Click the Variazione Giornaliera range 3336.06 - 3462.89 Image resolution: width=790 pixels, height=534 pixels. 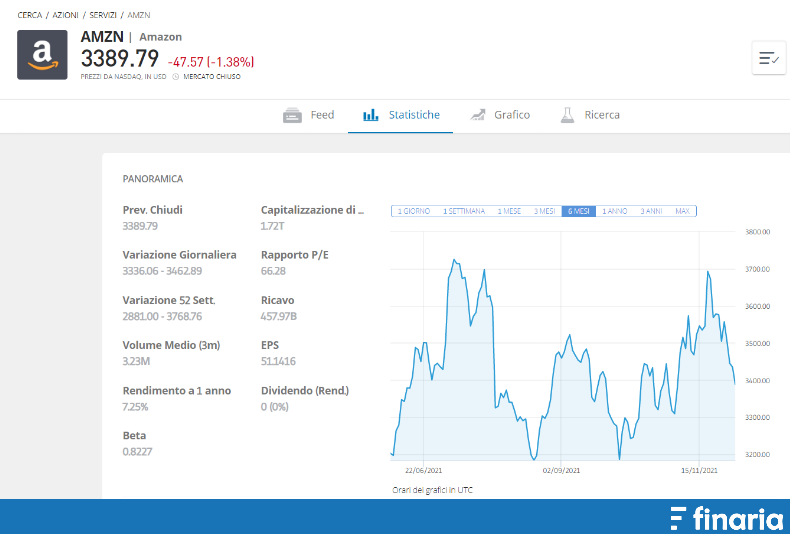coord(162,271)
